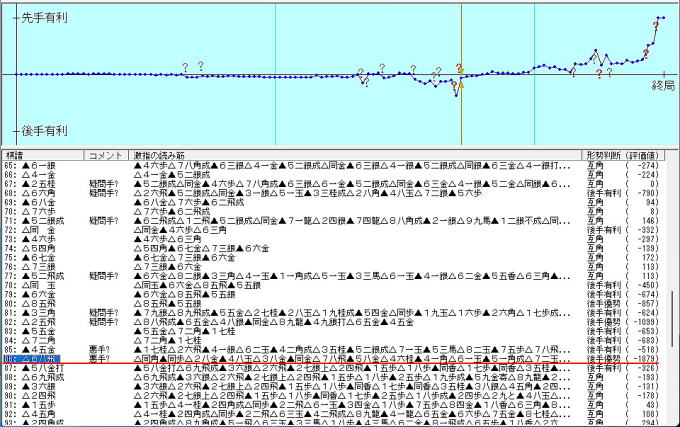Select move 71 ▲6三銀成 row
680x427 pixels.
click(x=40, y=219)
